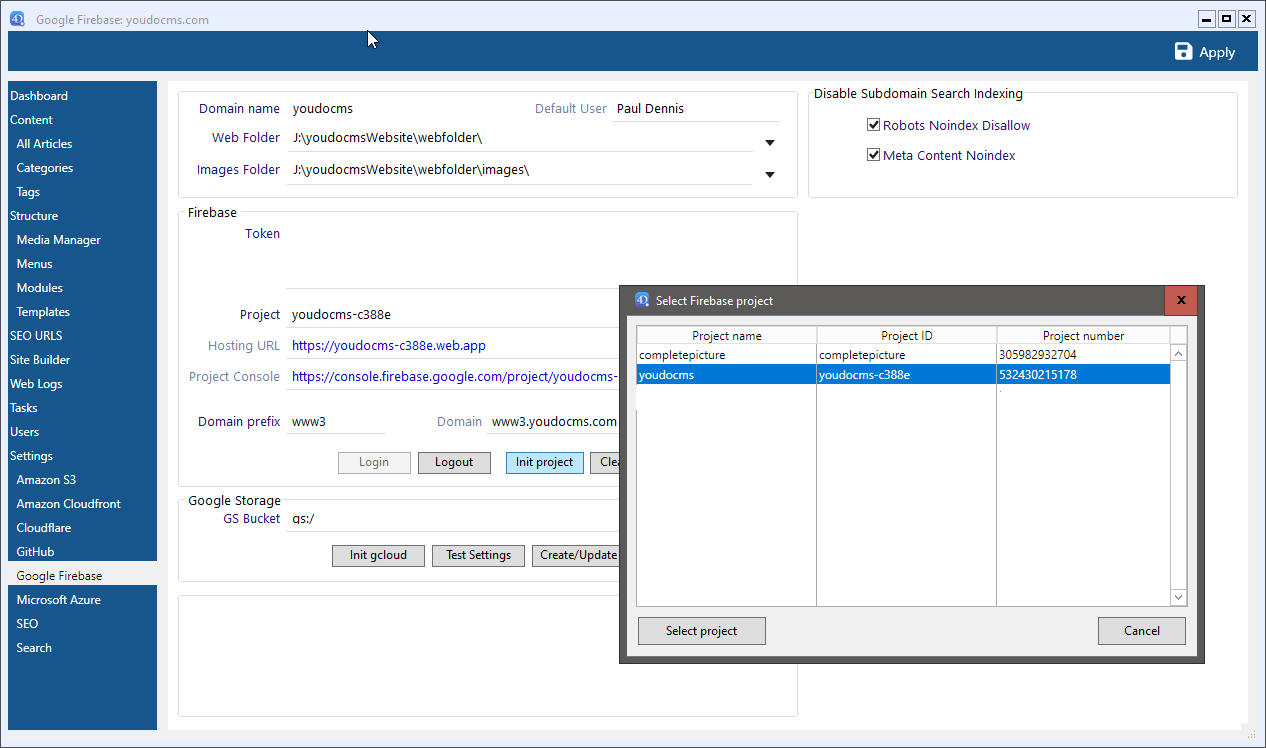Click the GS Bucket field
Viewport: 1266px width, 748px height.
(453, 519)
